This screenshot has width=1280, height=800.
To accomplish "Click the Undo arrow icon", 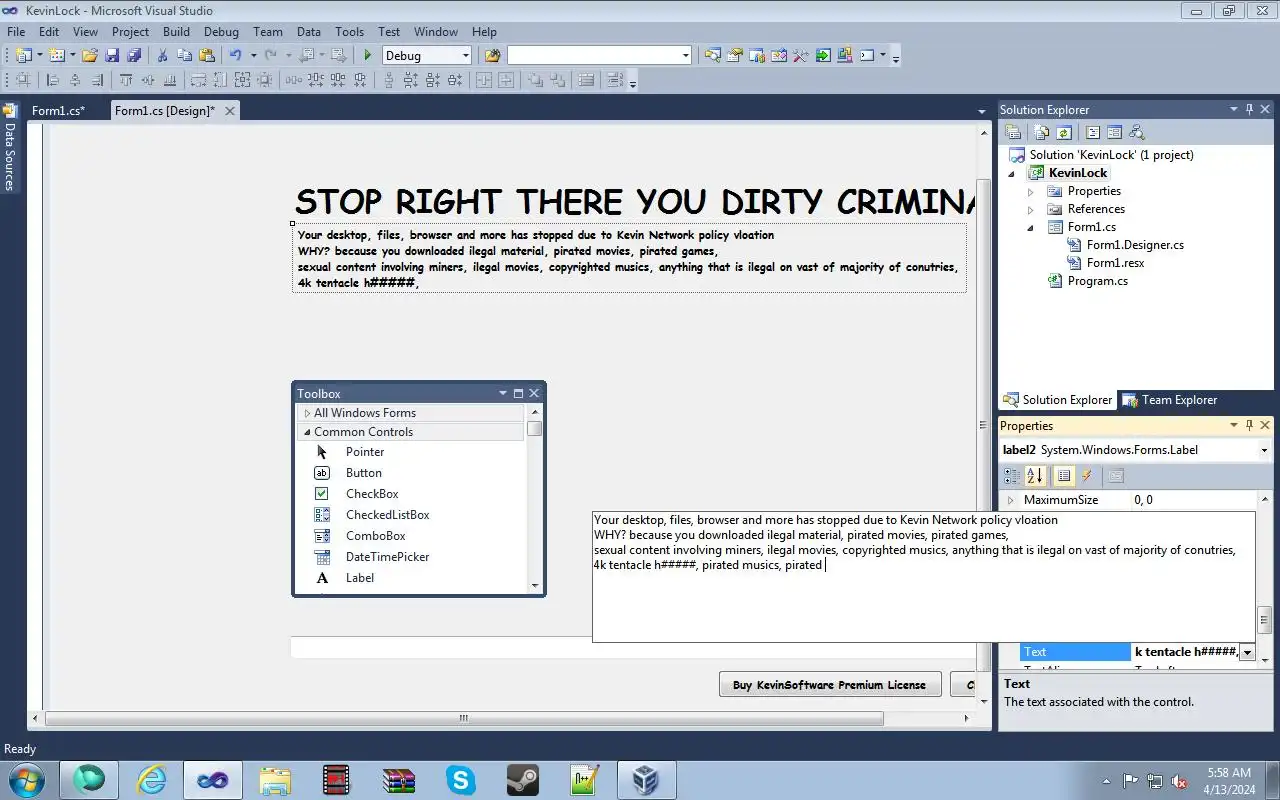I will point(236,55).
